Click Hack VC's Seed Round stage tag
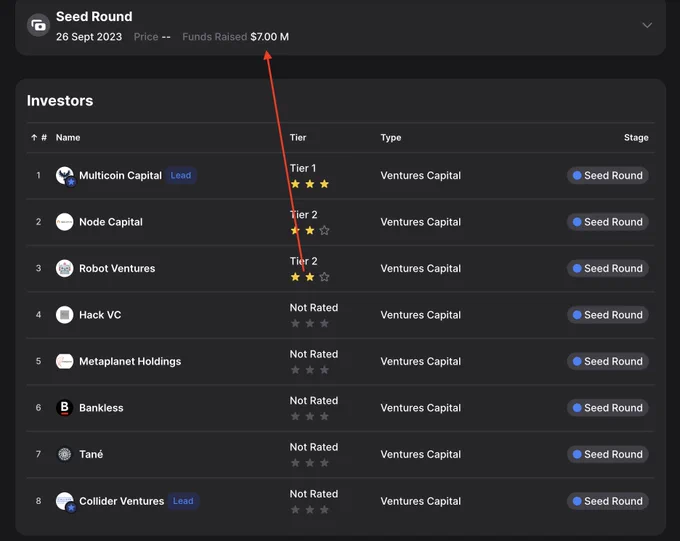This screenshot has width=680, height=541. pyautogui.click(x=608, y=315)
